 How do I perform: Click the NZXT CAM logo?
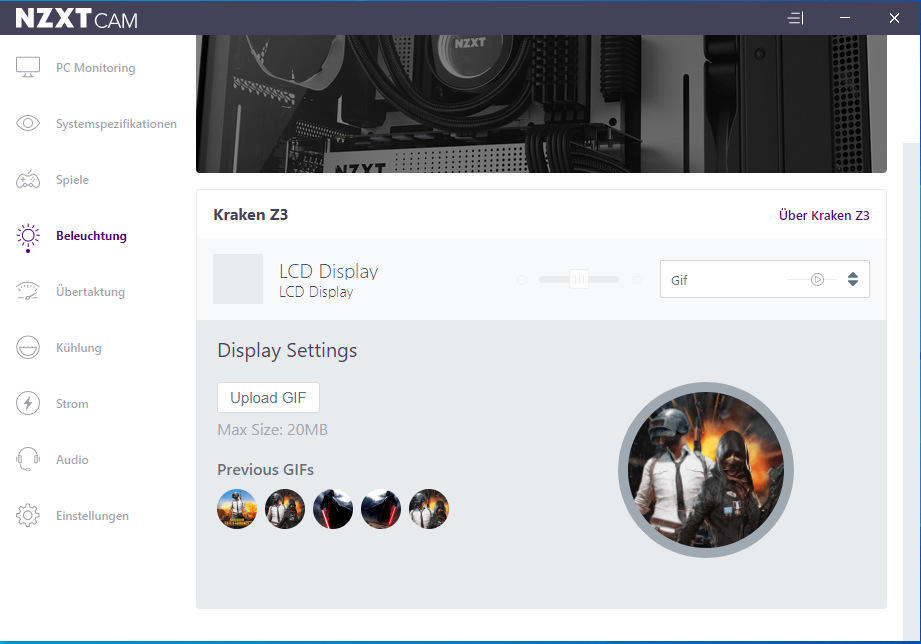point(76,18)
